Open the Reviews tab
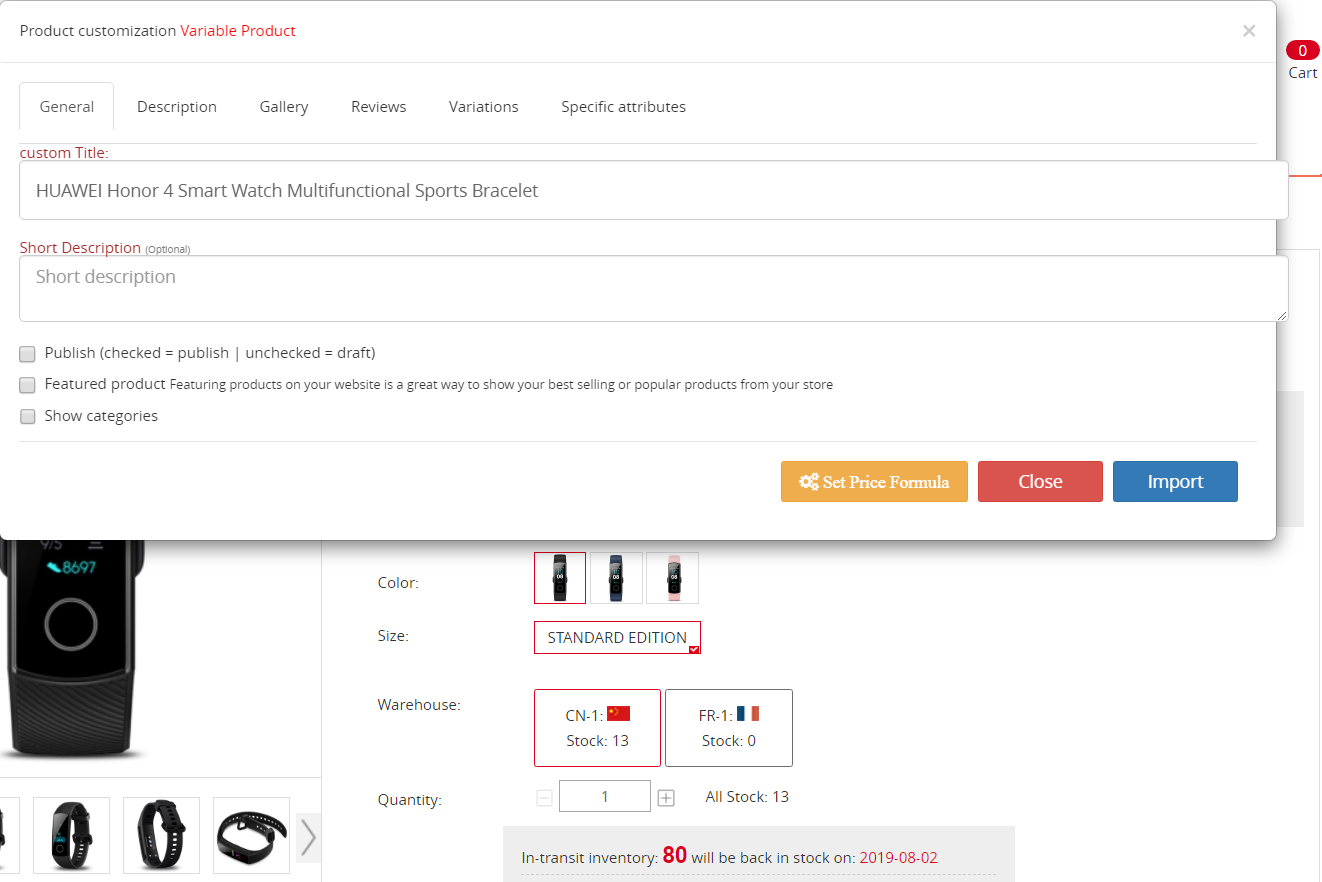This screenshot has height=882, width=1322. tap(379, 107)
